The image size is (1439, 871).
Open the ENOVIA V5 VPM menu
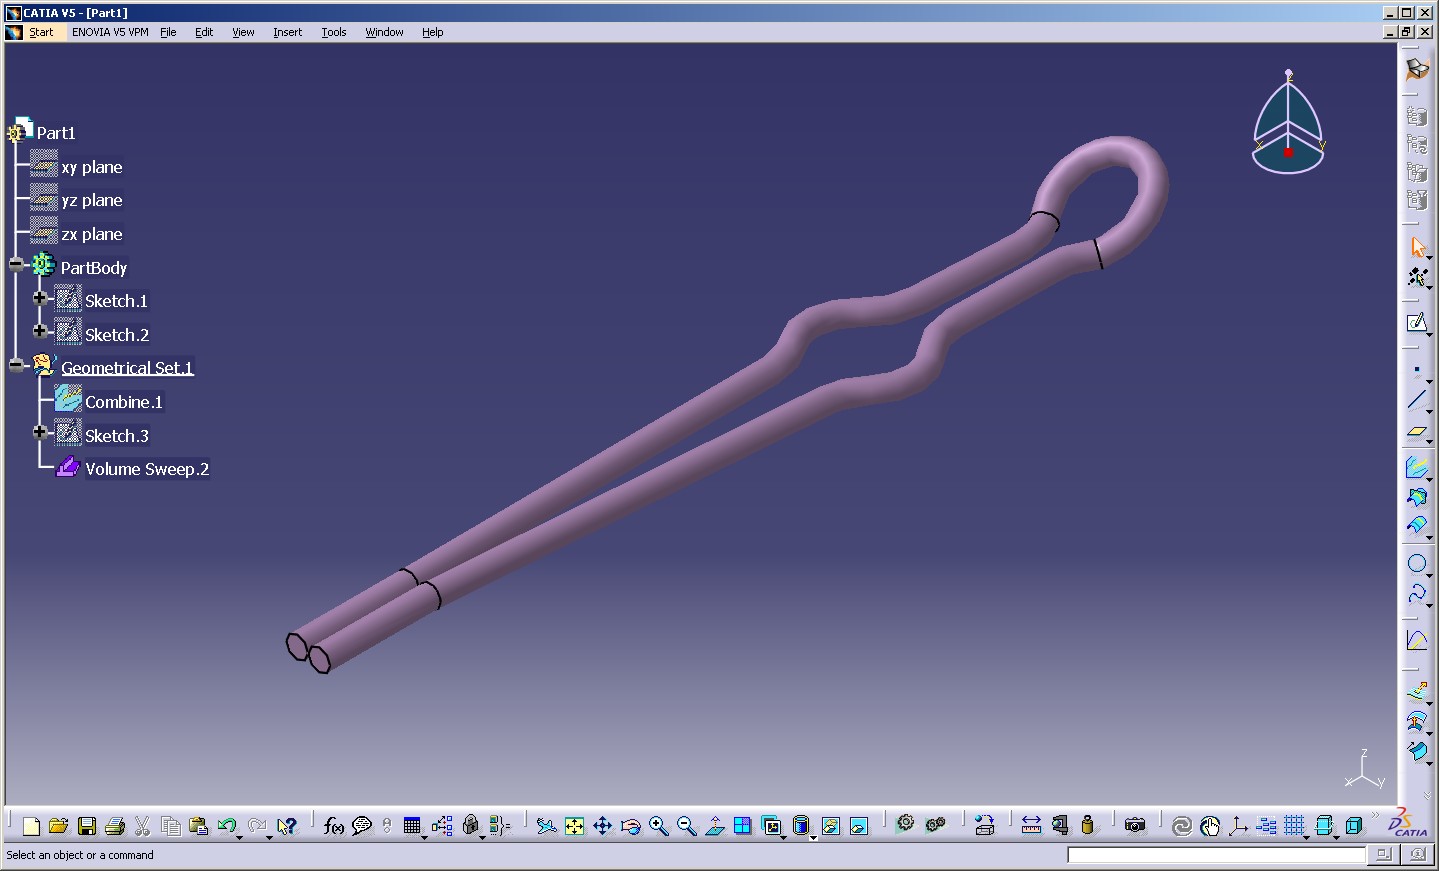point(110,32)
